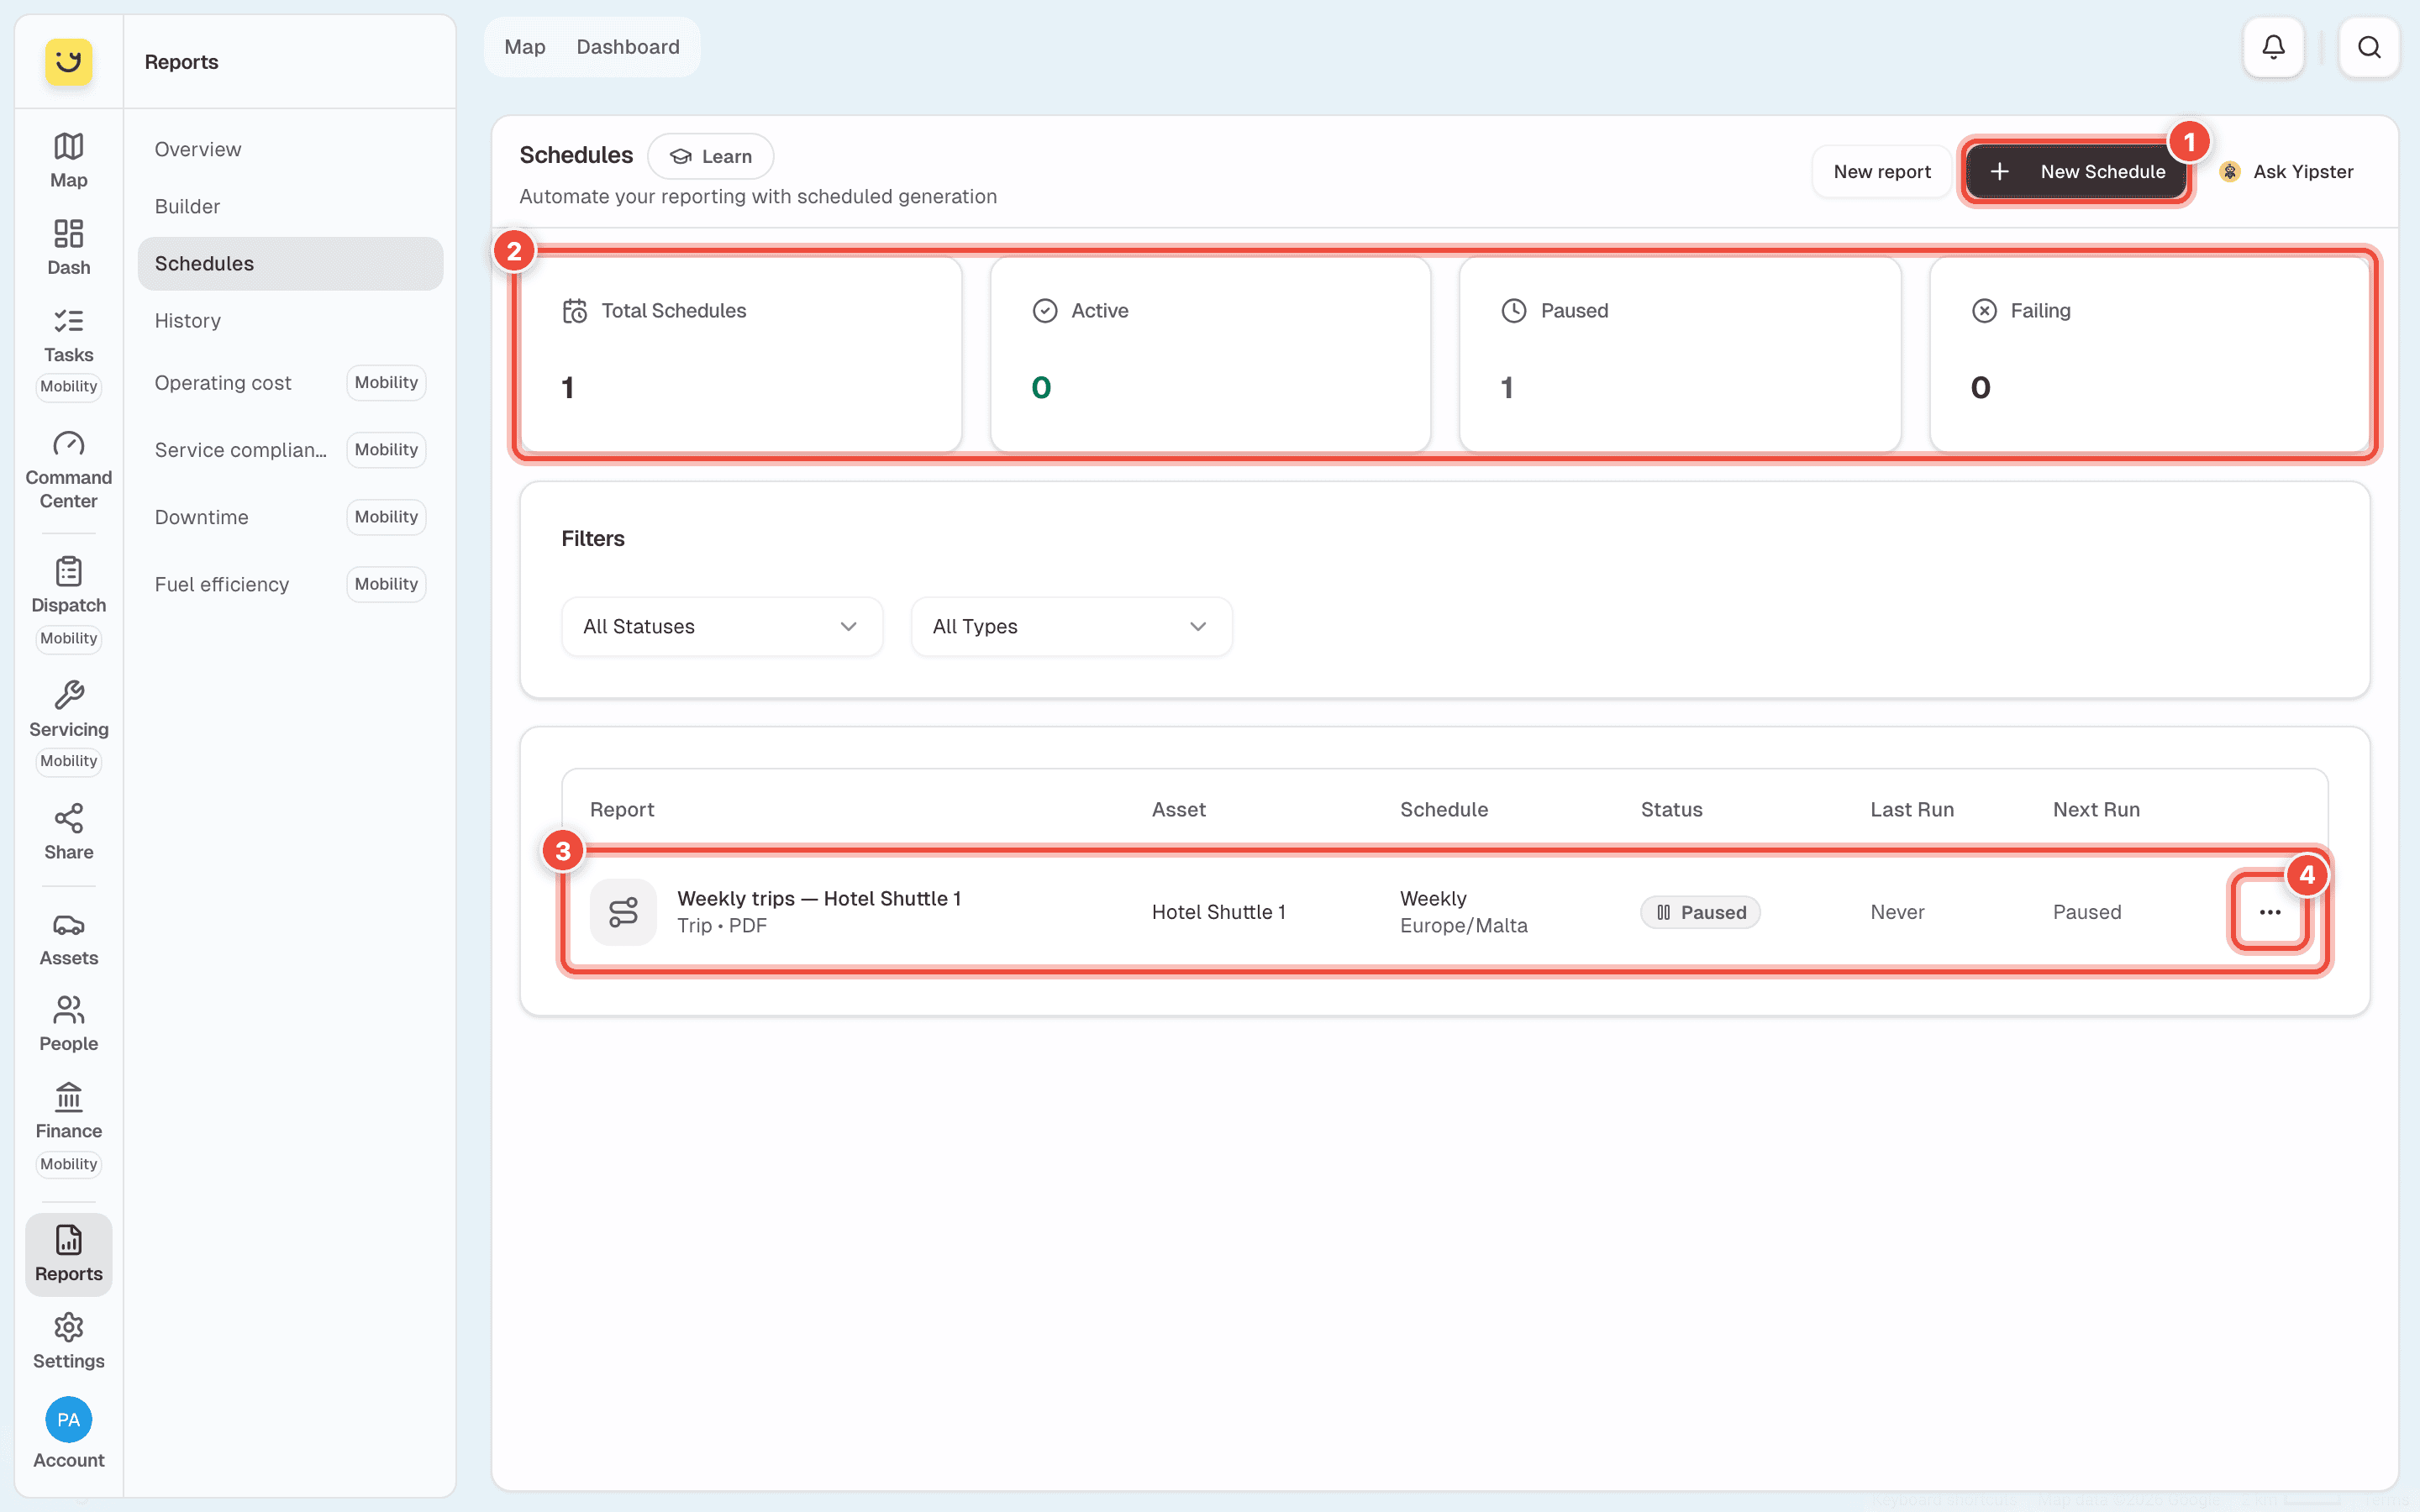Open Operating cost report
Viewport: 2420px width, 1512px height.
click(x=290, y=383)
